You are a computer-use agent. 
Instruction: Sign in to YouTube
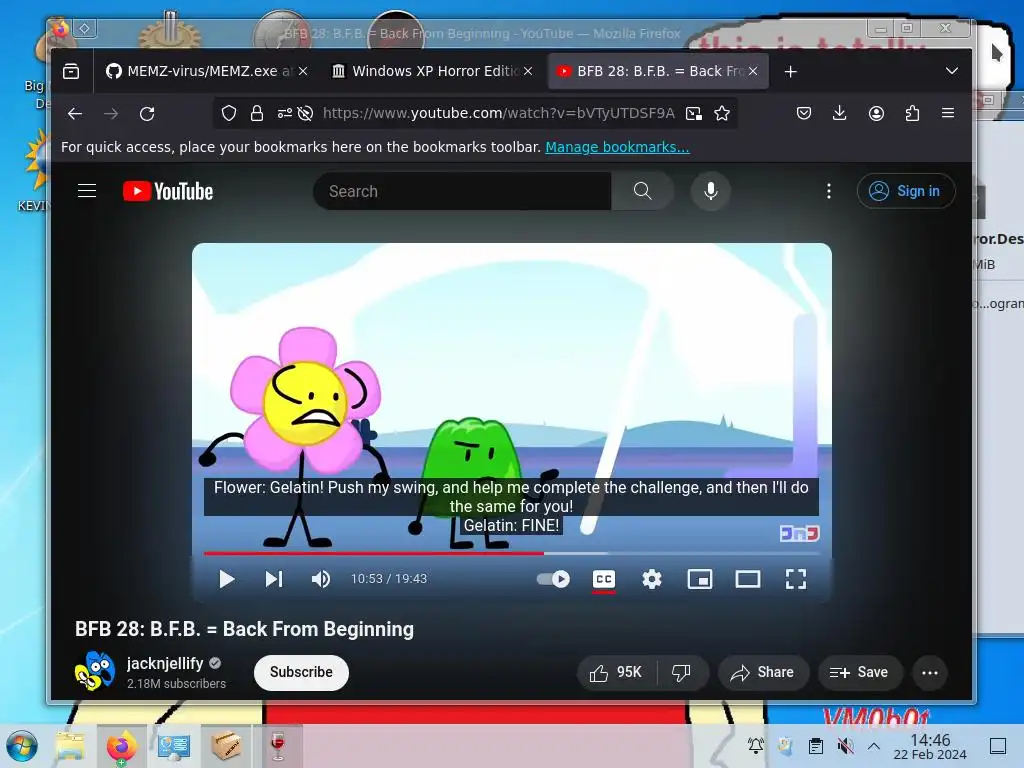[906, 191]
